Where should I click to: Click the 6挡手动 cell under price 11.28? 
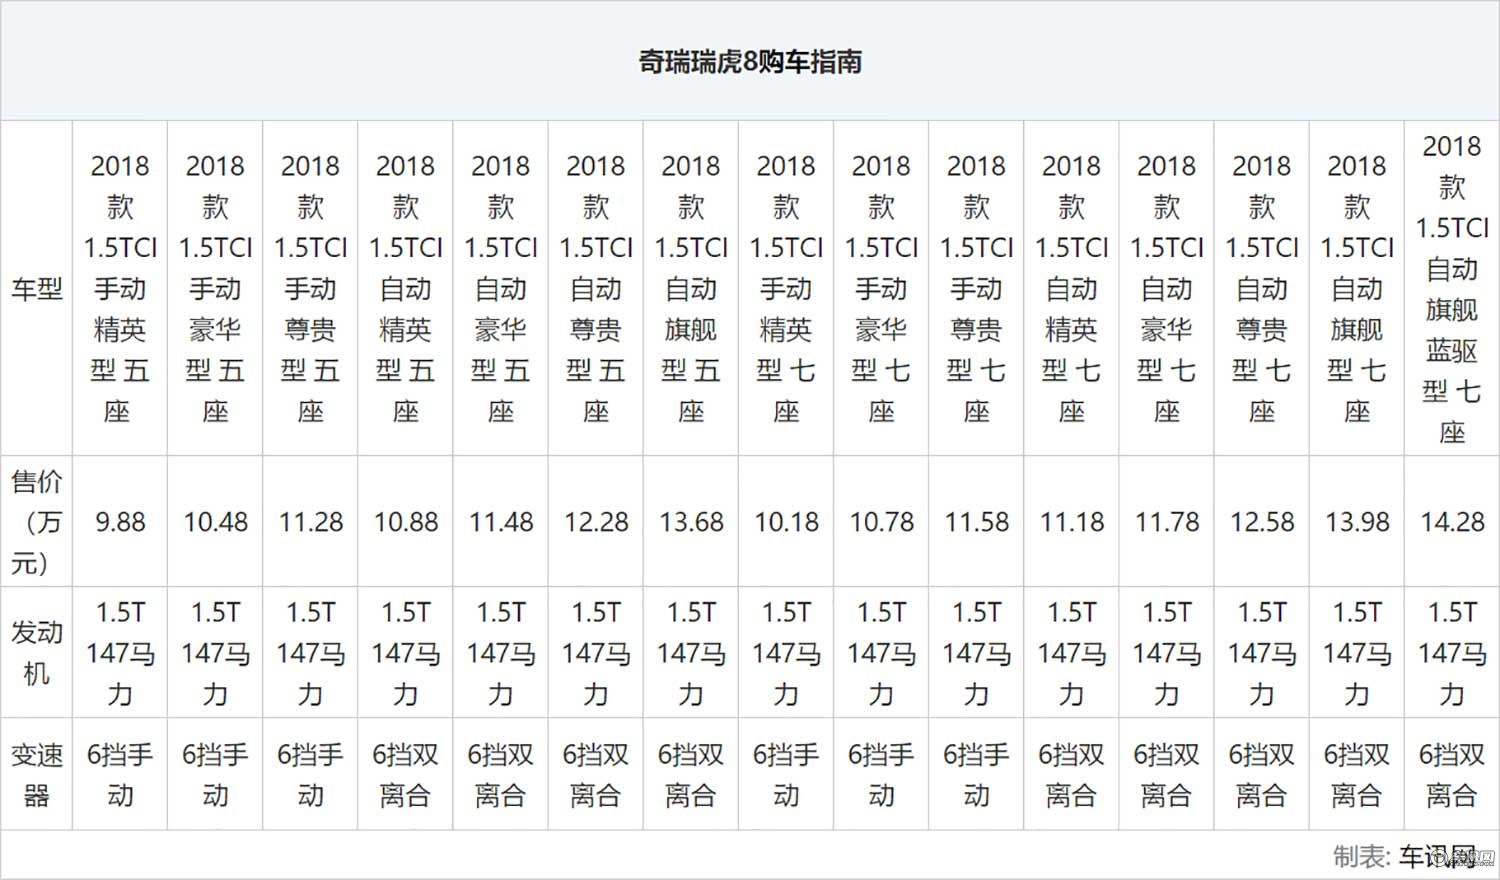point(310,775)
